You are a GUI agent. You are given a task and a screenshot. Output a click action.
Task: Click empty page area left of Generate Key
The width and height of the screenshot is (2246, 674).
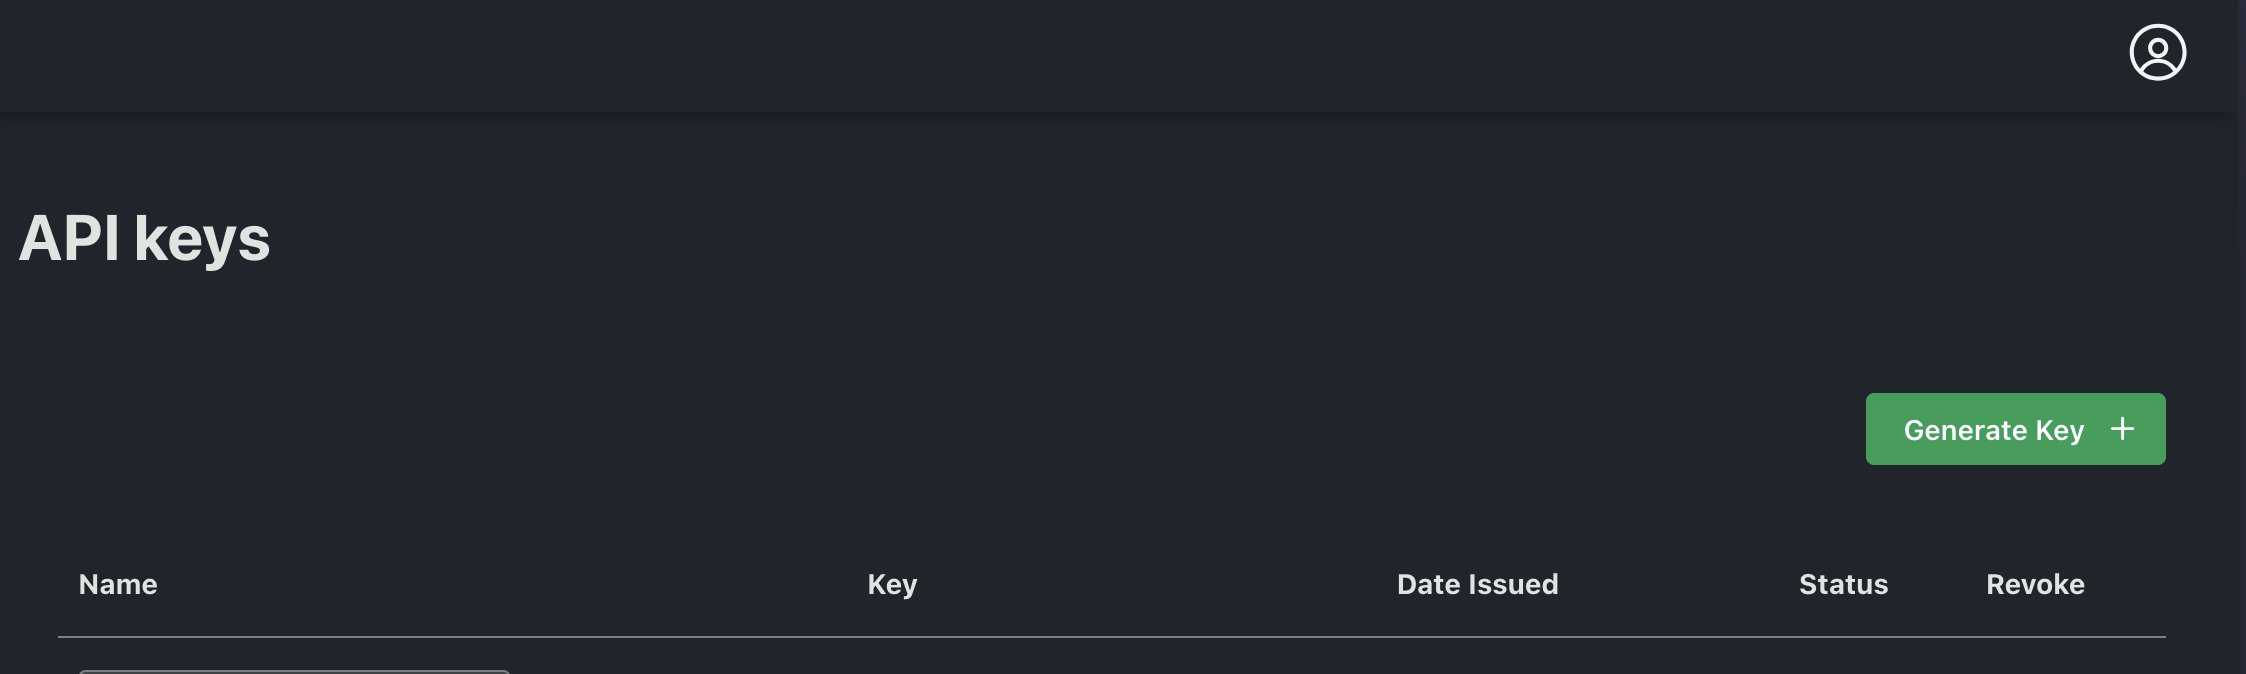coord(1200,429)
